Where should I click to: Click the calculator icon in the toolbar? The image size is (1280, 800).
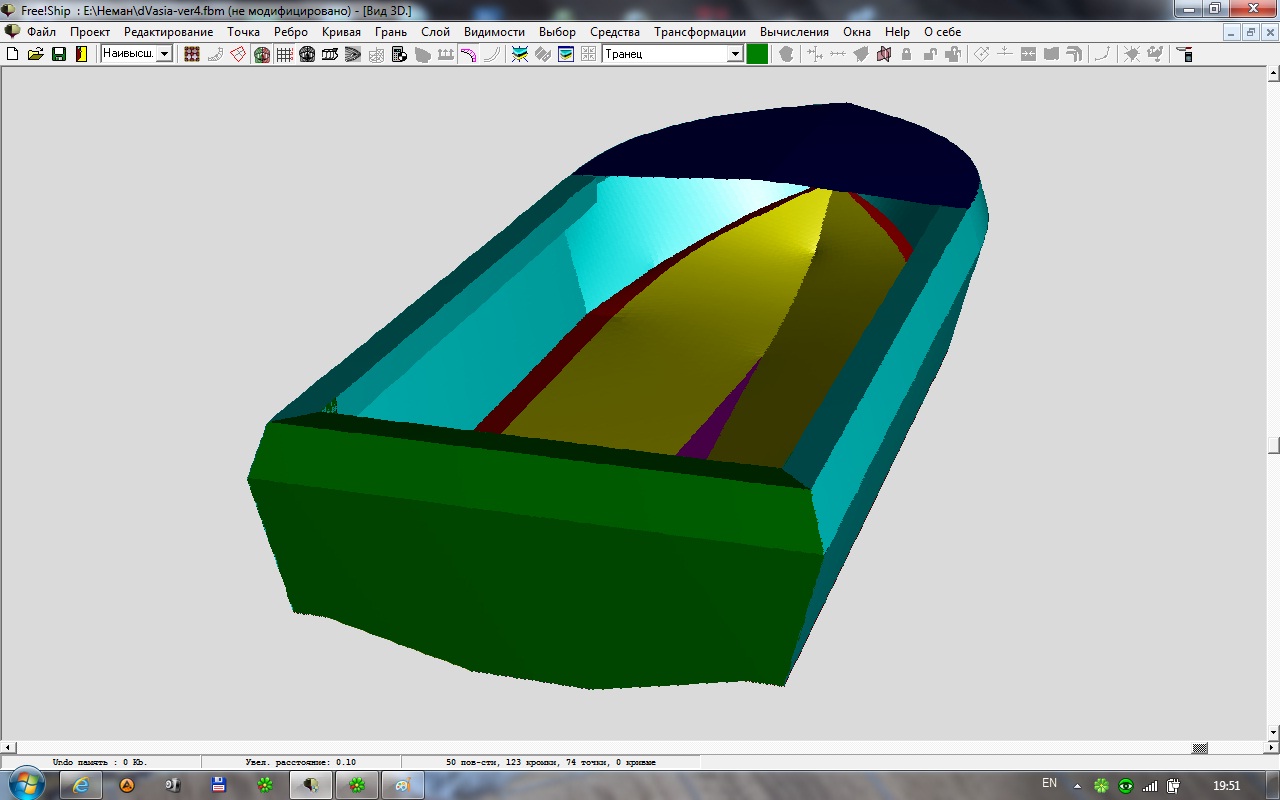pyautogui.click(x=399, y=54)
